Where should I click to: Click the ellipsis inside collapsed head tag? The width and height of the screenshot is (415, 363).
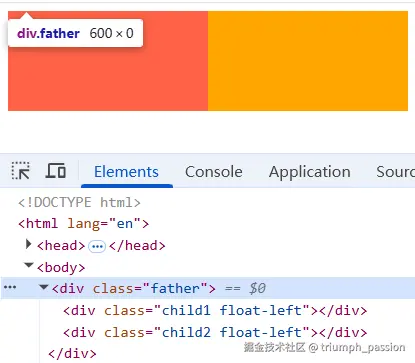[x=97, y=247]
